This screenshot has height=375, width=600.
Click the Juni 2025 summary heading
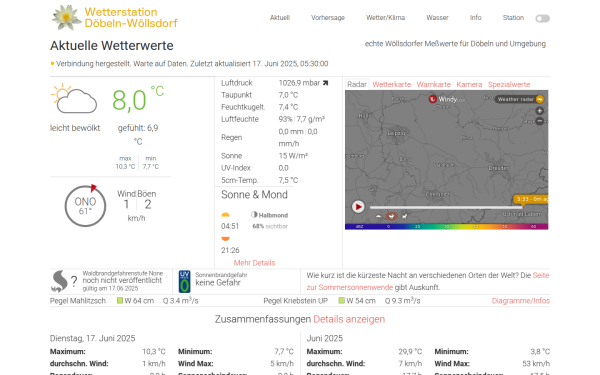[x=324, y=338]
